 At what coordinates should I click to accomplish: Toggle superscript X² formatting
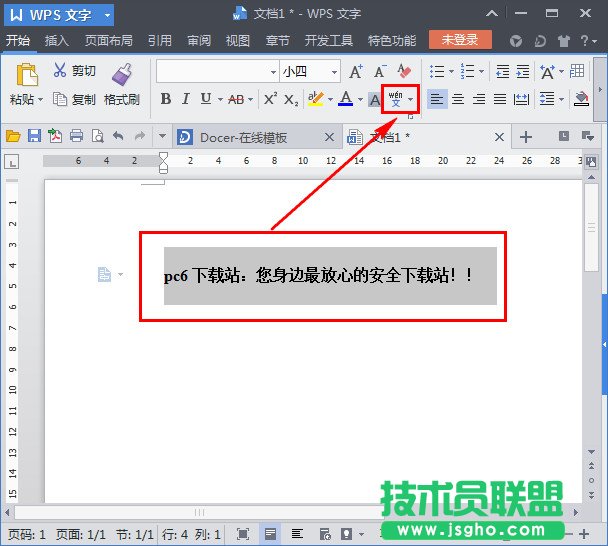click(270, 98)
